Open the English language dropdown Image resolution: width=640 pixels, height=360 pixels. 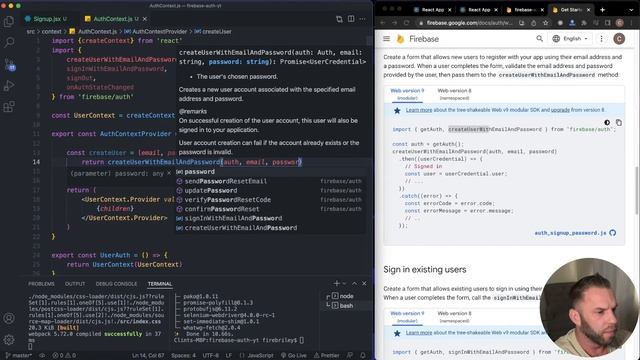click(x=570, y=39)
